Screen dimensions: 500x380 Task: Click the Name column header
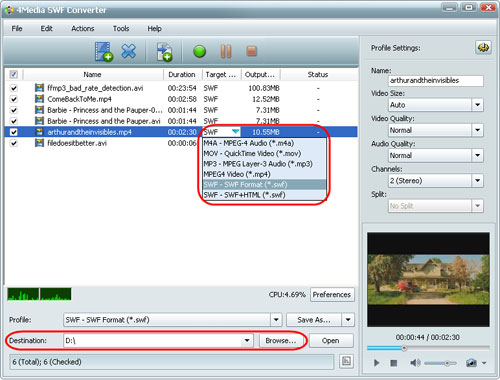pos(93,75)
